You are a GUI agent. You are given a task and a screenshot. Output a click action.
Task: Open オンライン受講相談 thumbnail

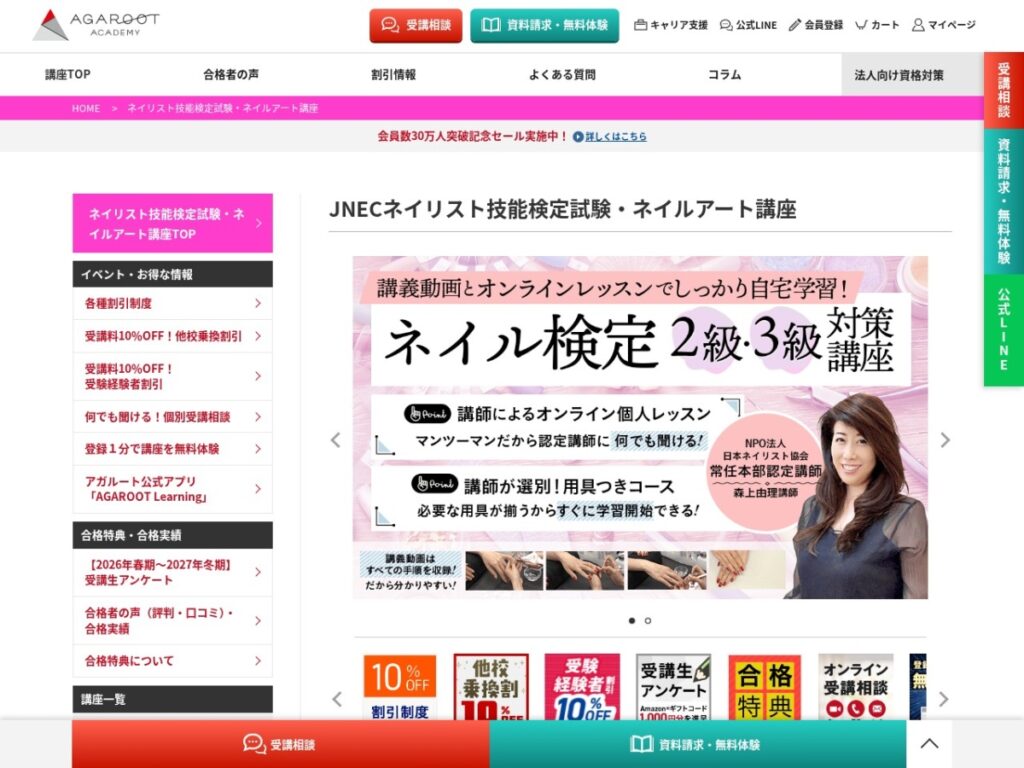(x=856, y=687)
